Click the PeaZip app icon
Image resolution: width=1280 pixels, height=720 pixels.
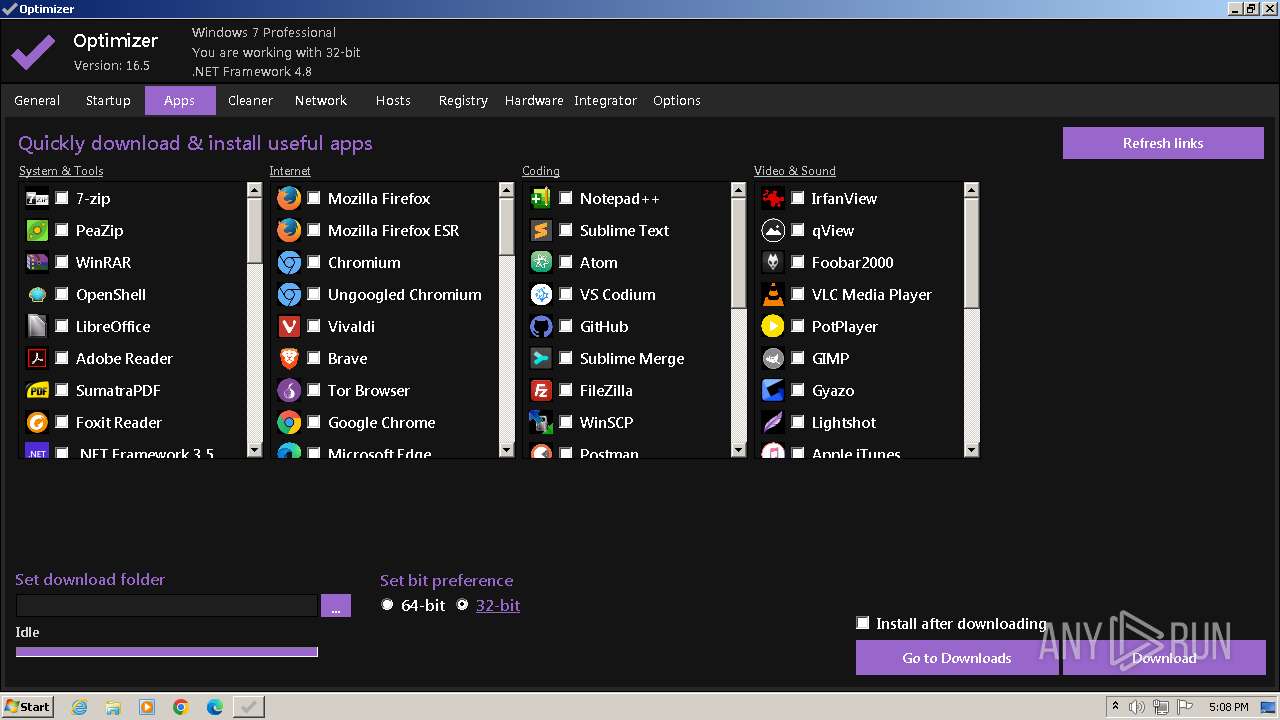pos(37,230)
